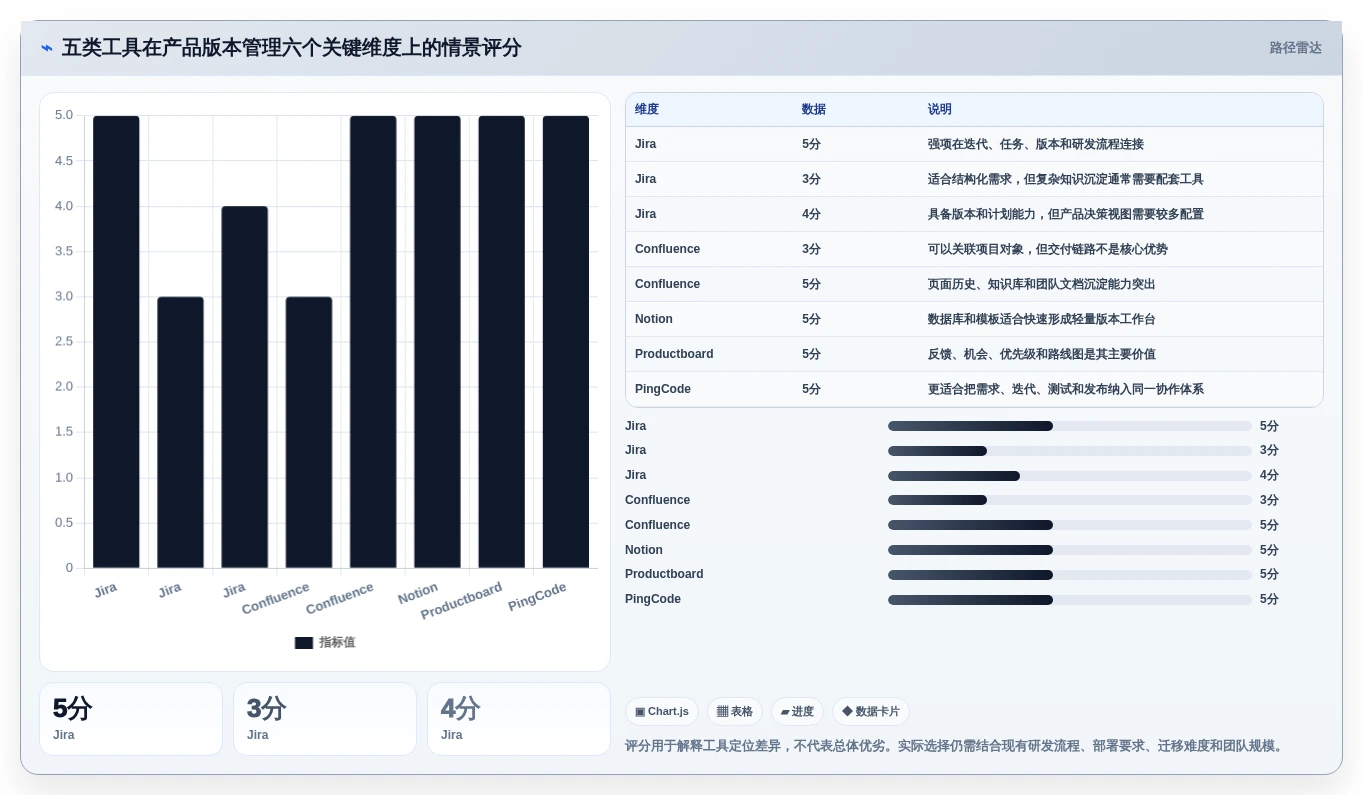
Task: Click the chart title heading text
Action: pos(291,48)
